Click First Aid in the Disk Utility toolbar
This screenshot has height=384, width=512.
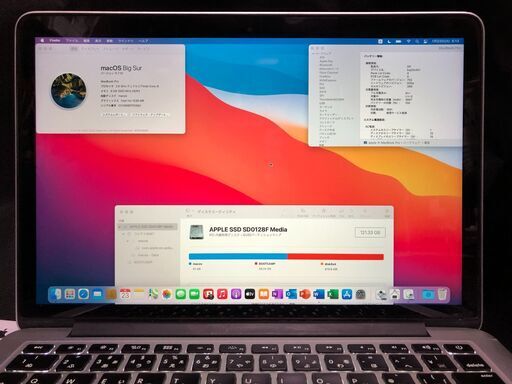pos(303,213)
